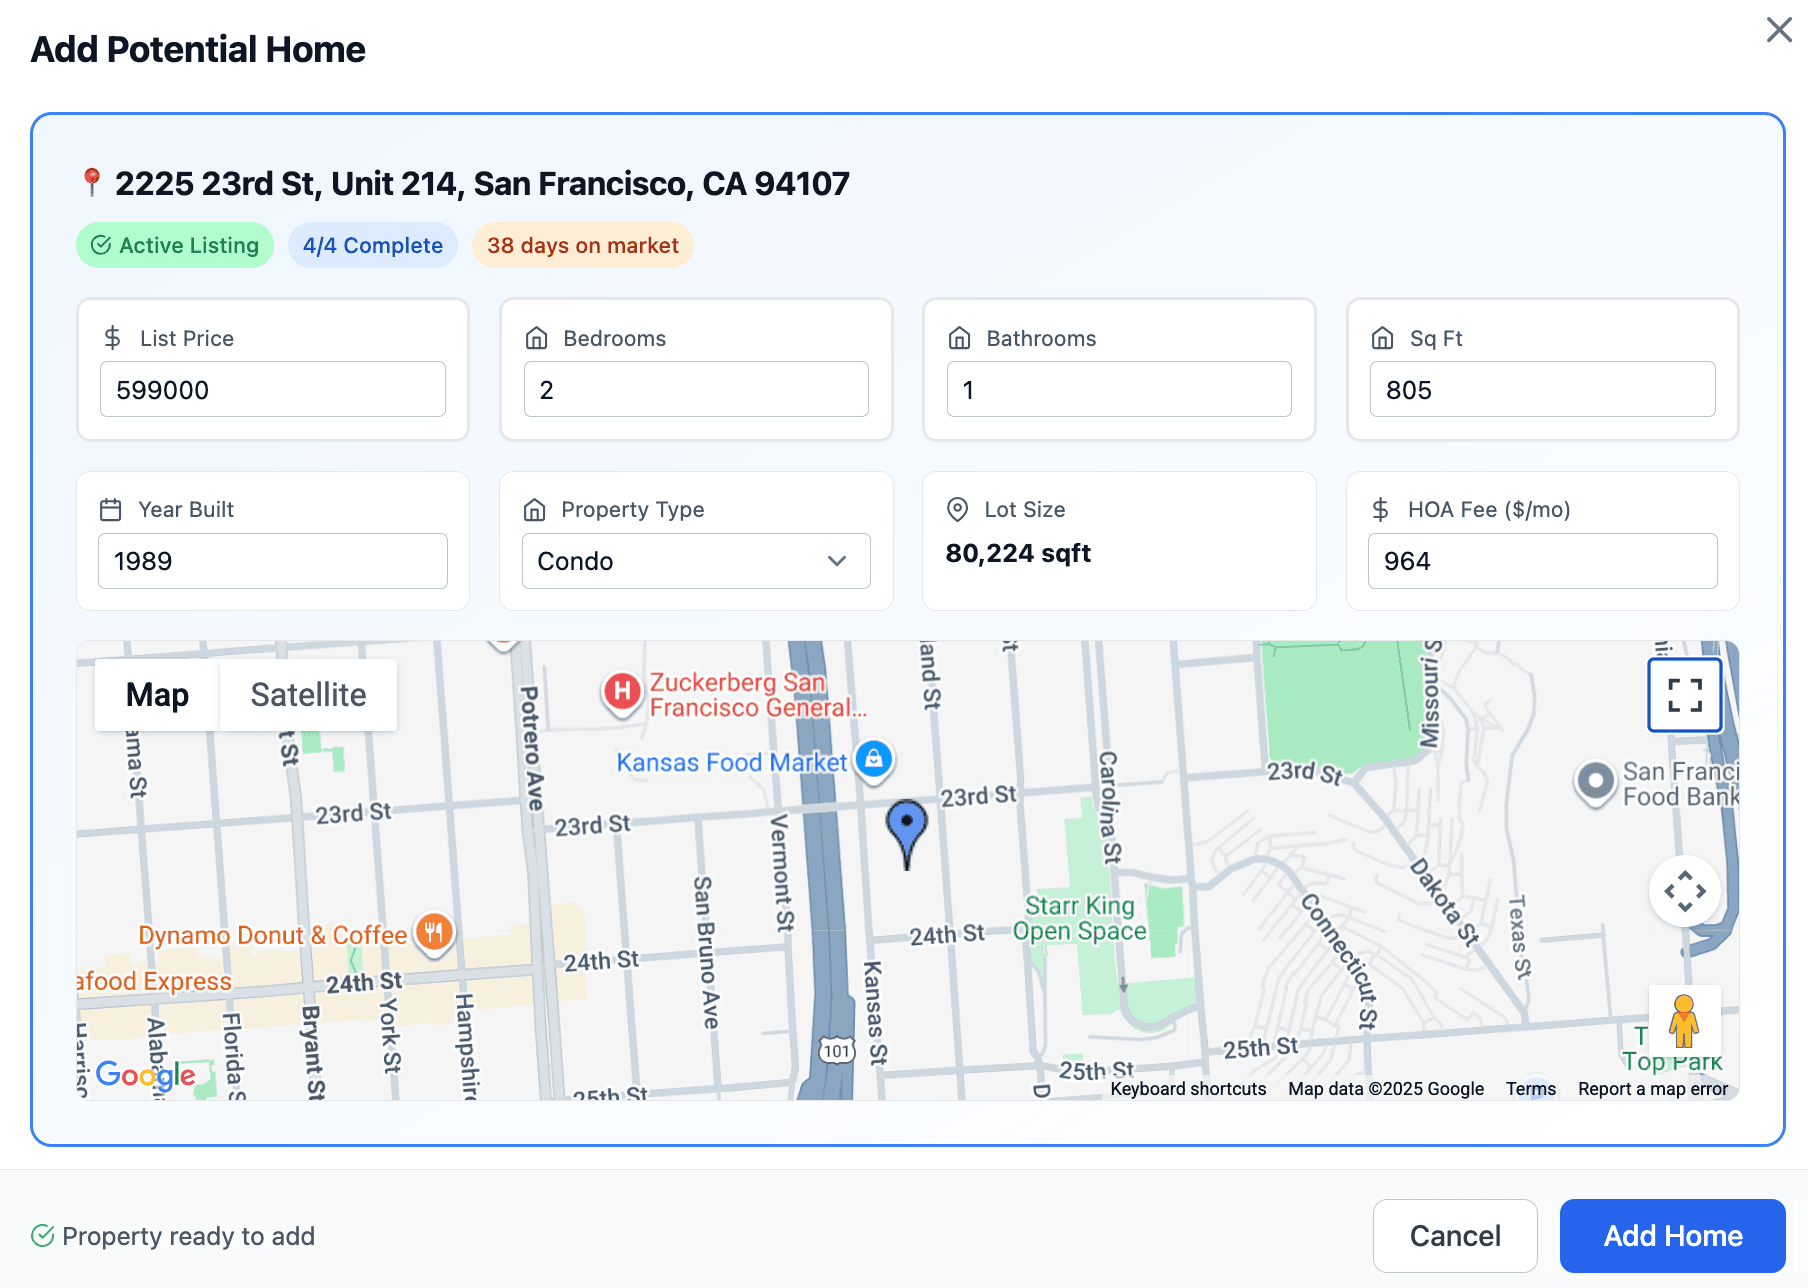Click the dollar icon on HOA Fee
Image resolution: width=1808 pixels, height=1288 pixels.
click(x=1382, y=508)
